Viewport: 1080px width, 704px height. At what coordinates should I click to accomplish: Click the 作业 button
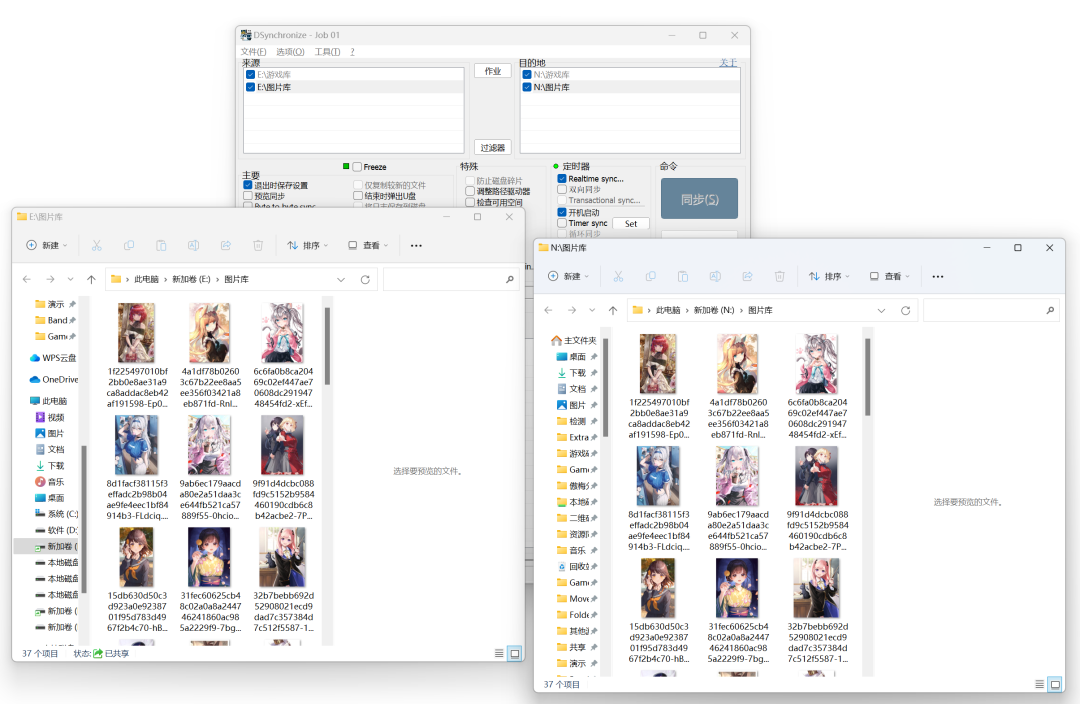tap(492, 71)
